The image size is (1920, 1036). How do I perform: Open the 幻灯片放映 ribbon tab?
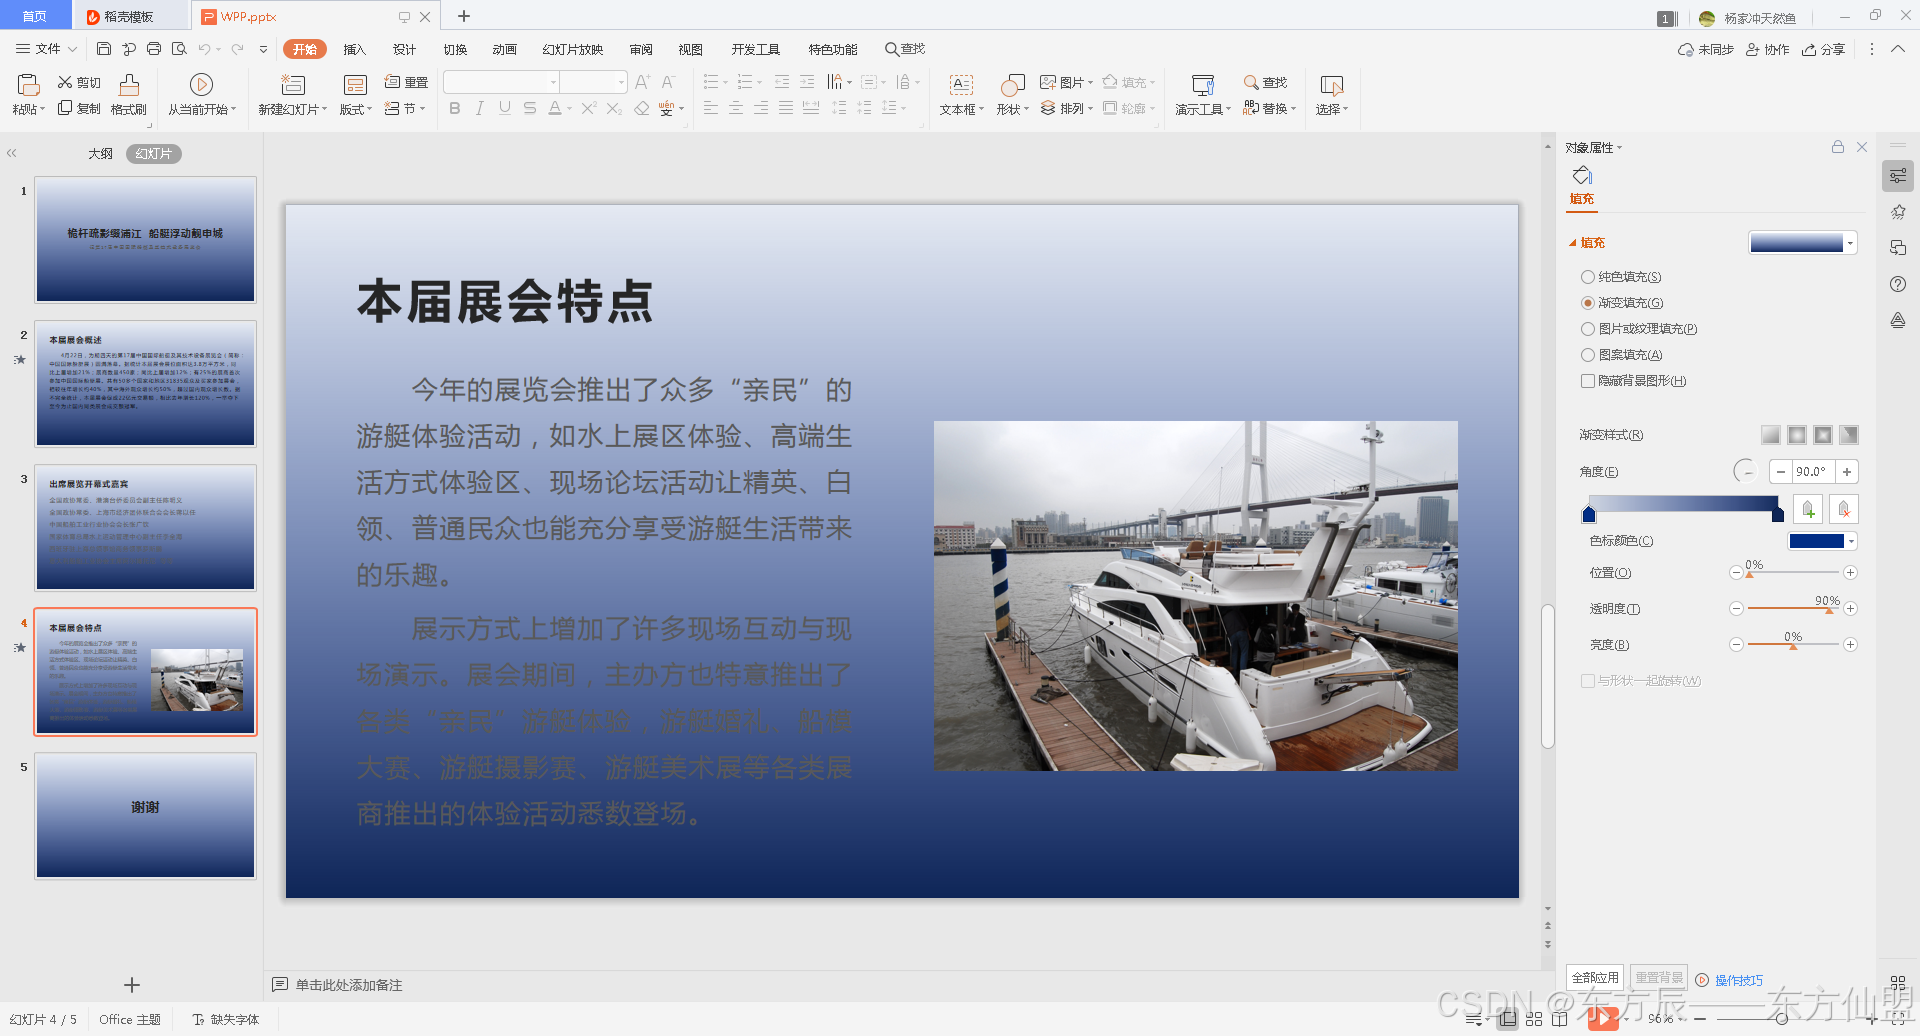(x=573, y=49)
